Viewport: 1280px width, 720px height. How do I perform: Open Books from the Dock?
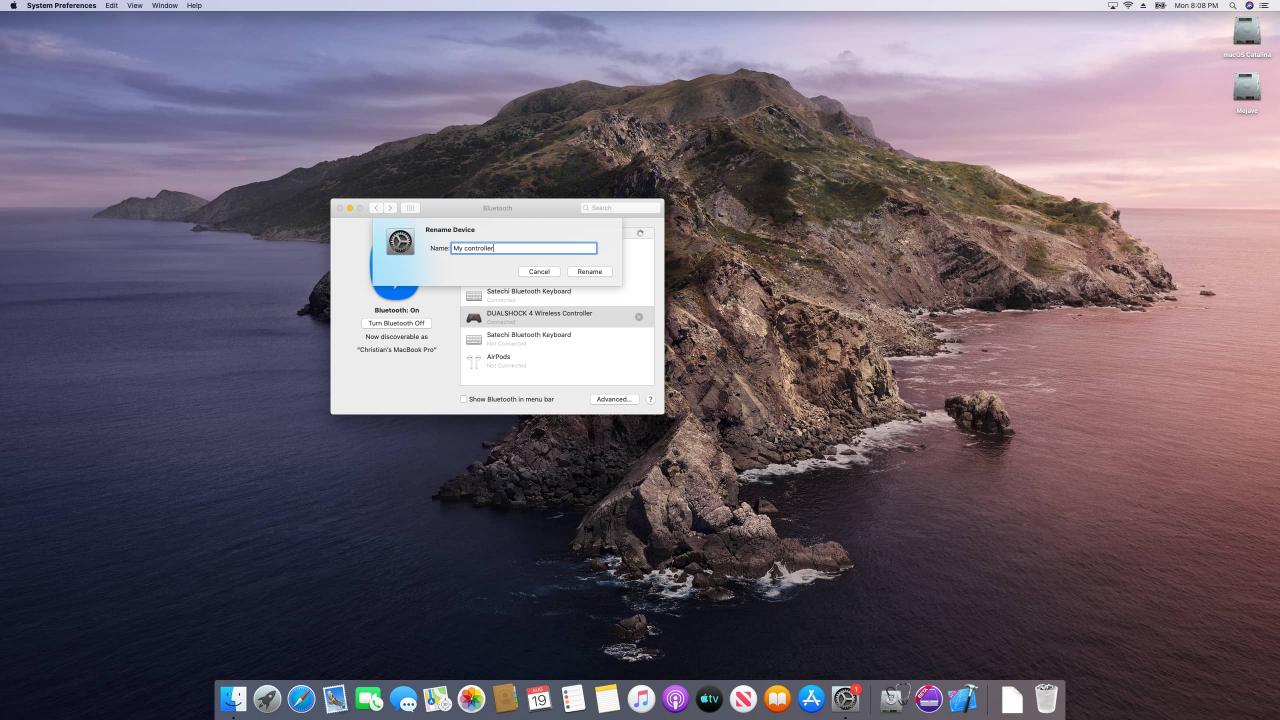tap(777, 698)
